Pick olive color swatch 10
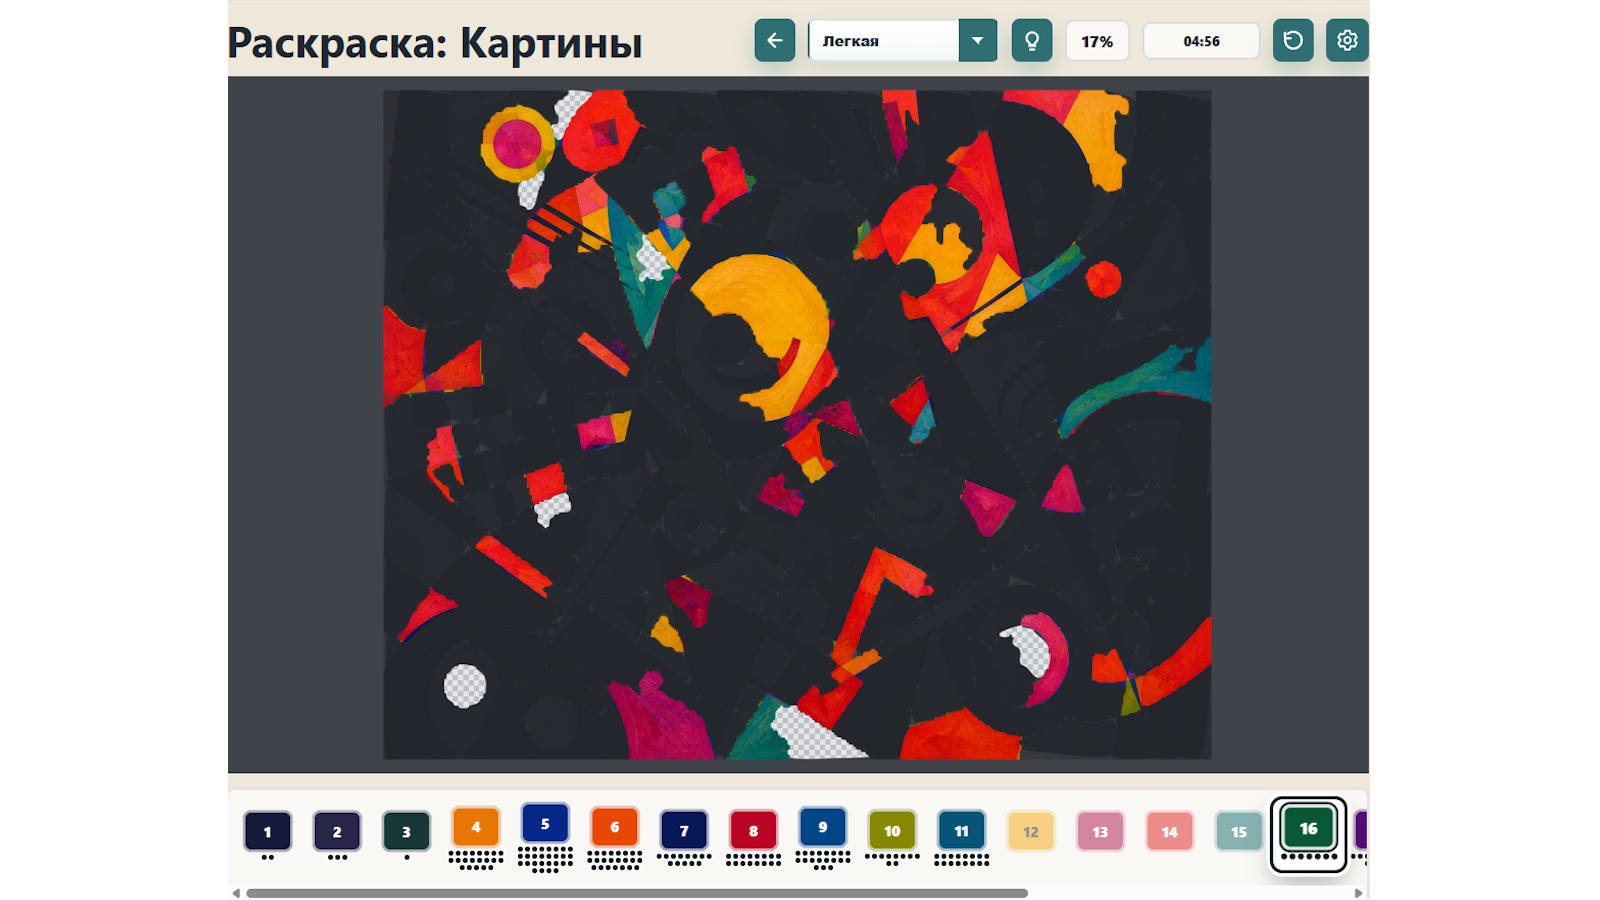Screen dimensions: 1600x900 [892, 830]
